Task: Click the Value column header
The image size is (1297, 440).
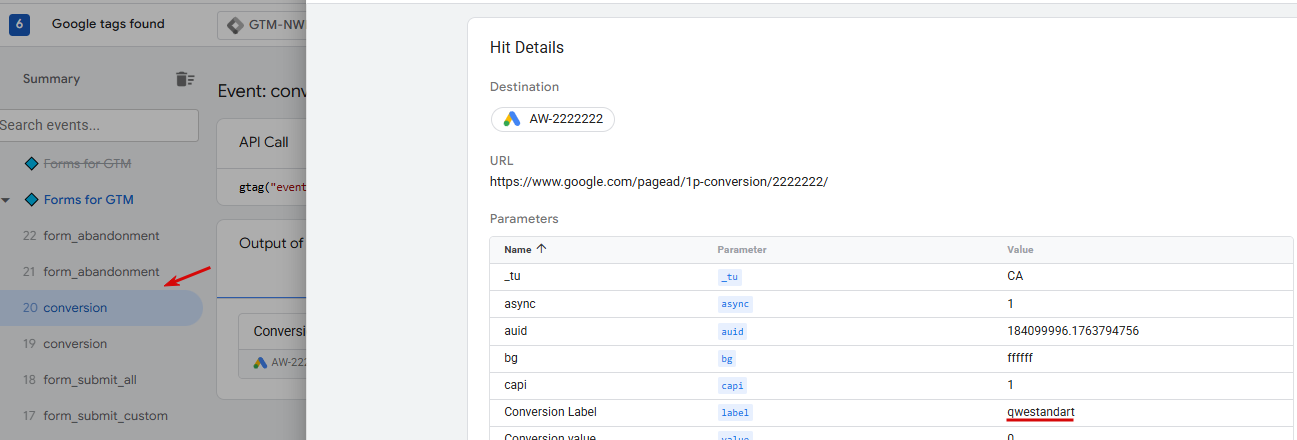Action: coord(1020,249)
